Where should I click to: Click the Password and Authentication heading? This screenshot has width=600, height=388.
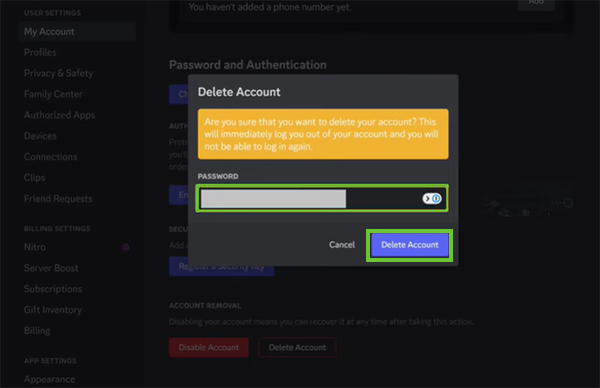[248, 65]
